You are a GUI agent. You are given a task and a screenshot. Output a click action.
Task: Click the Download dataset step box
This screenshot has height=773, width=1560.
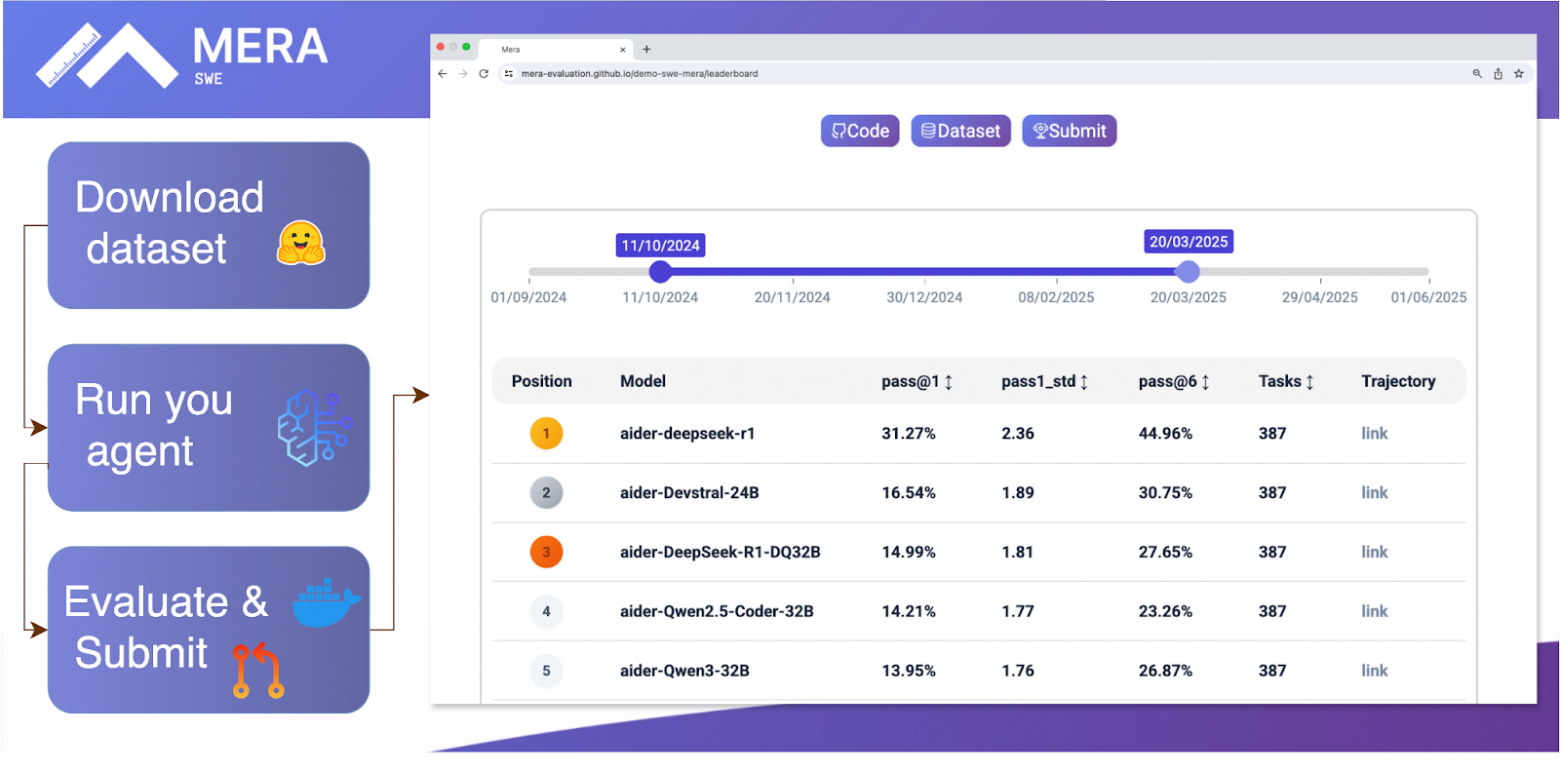[209, 225]
